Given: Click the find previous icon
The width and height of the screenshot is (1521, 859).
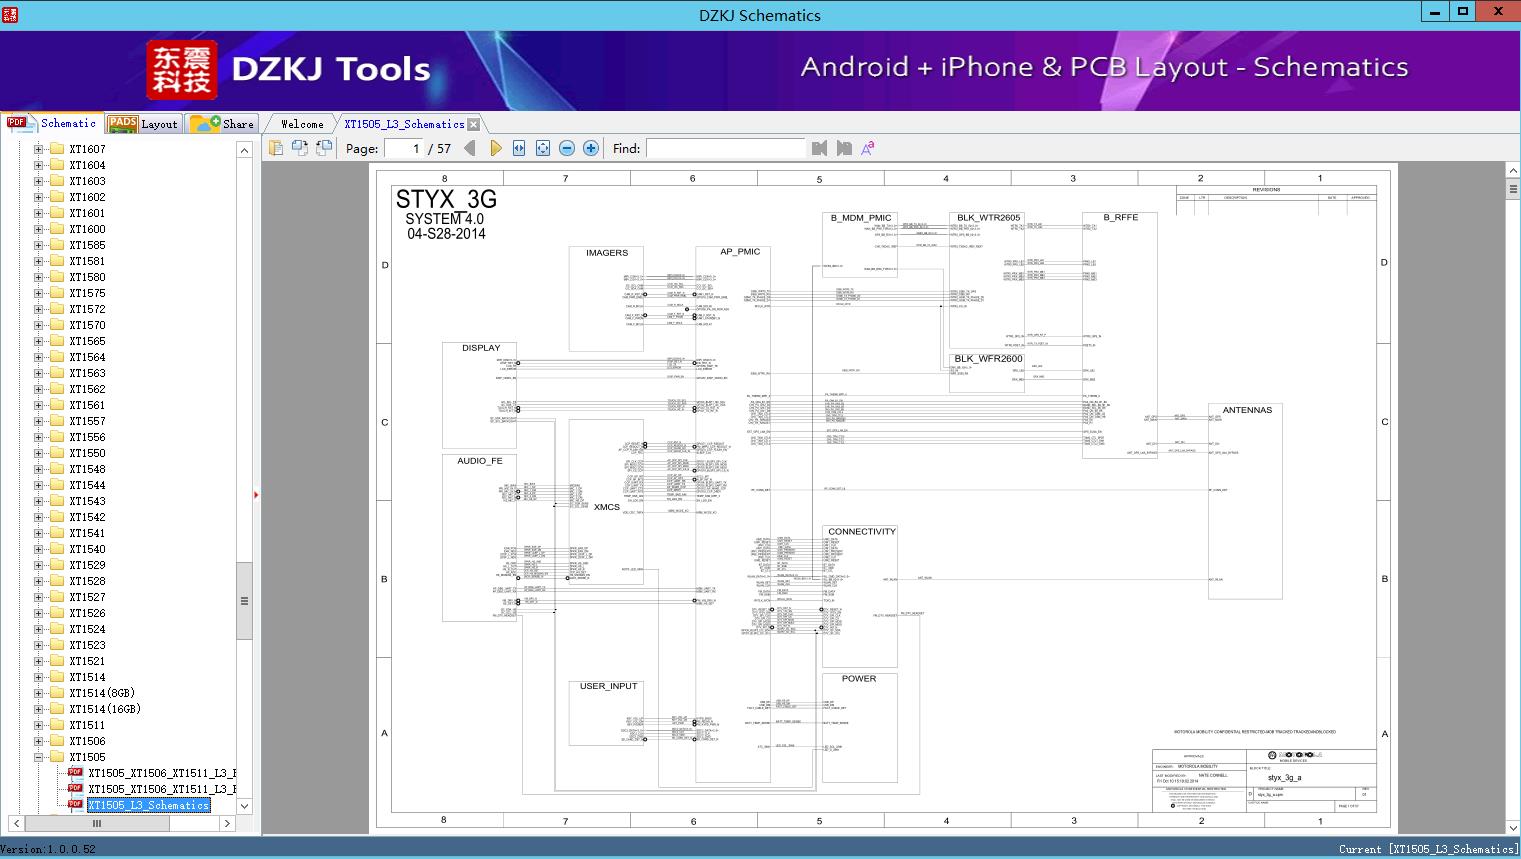Looking at the screenshot, I should (x=820, y=148).
